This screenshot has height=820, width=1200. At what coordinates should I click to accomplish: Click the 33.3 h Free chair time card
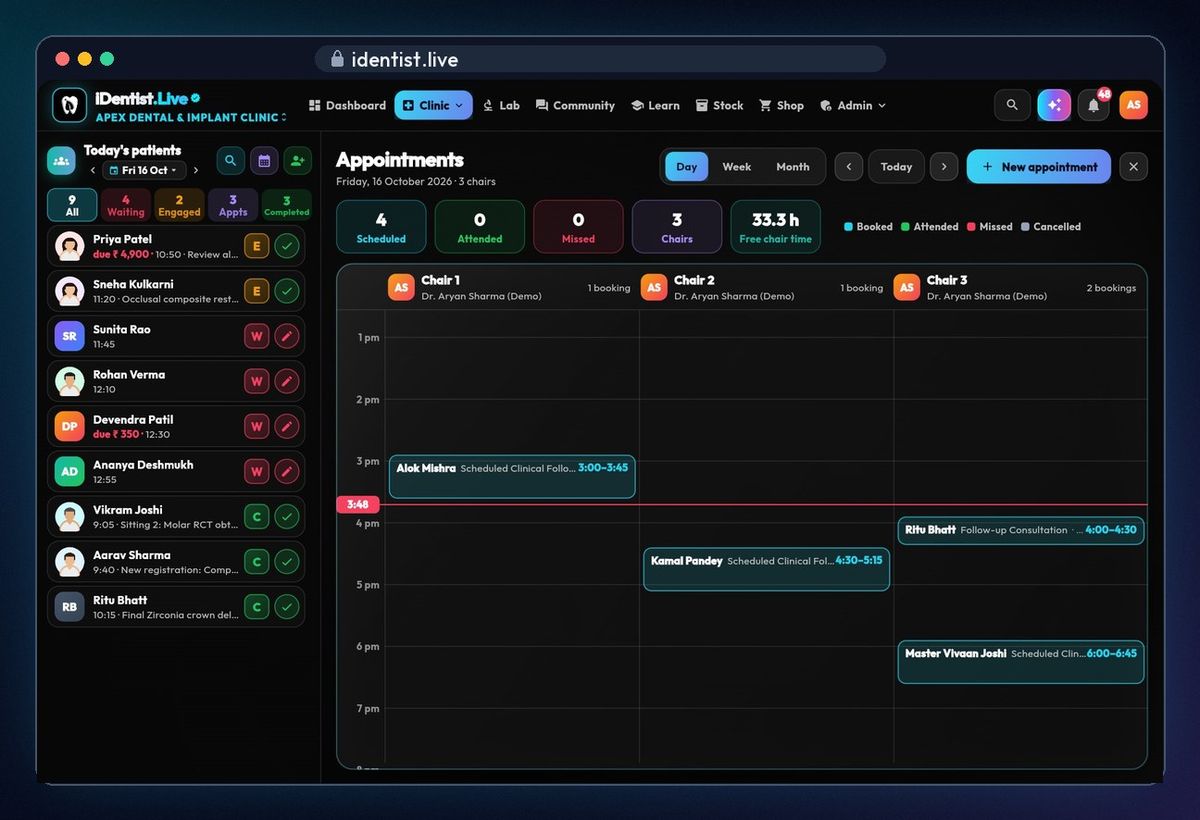[775, 227]
